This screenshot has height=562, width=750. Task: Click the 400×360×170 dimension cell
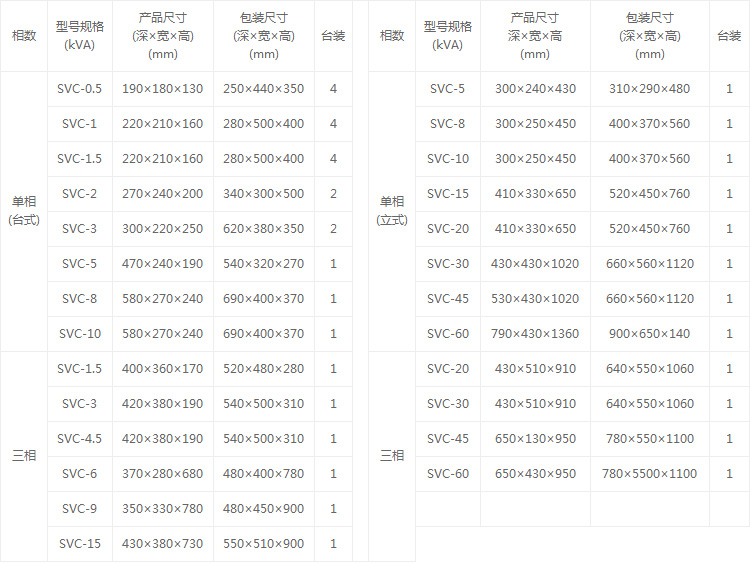click(162, 369)
